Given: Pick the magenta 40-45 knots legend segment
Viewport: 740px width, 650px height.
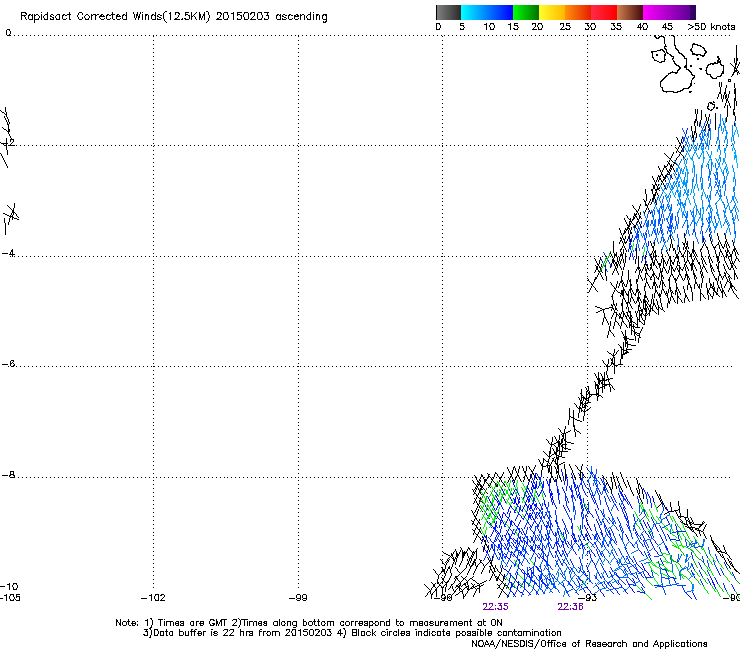Looking at the screenshot, I should point(656,12).
